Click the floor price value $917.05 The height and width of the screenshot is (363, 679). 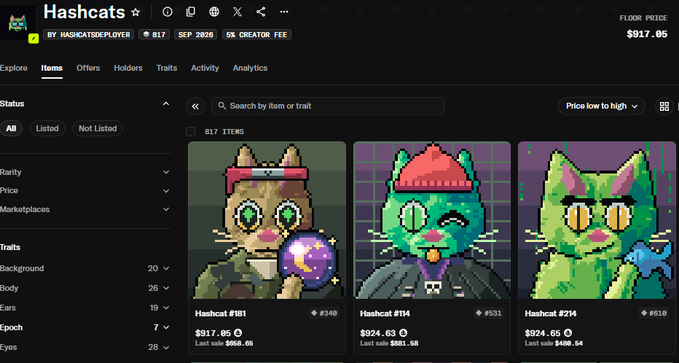(647, 34)
